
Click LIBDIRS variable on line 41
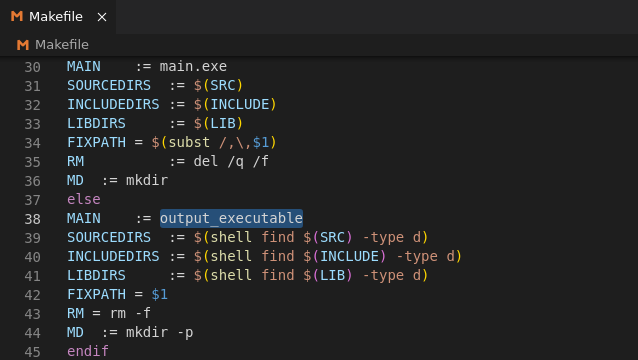96,275
